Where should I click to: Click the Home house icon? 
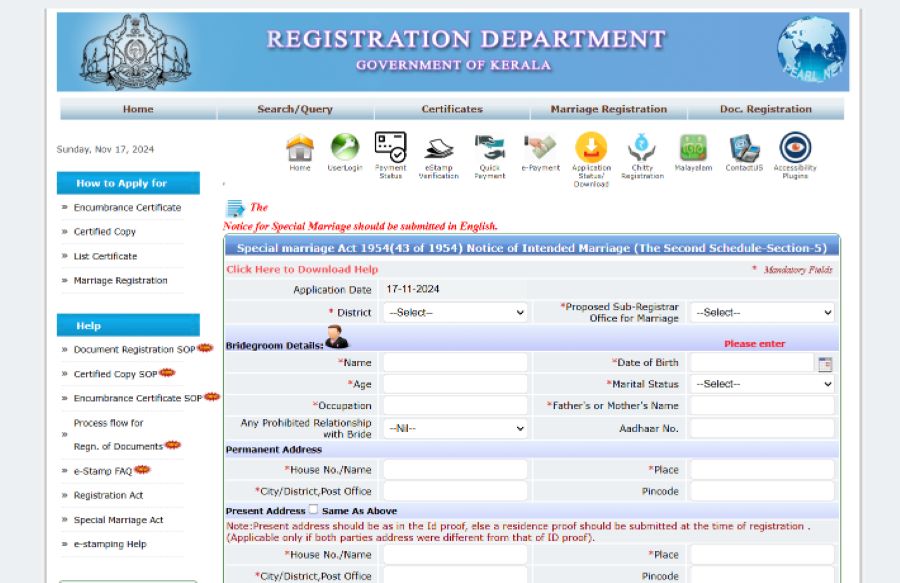300,147
